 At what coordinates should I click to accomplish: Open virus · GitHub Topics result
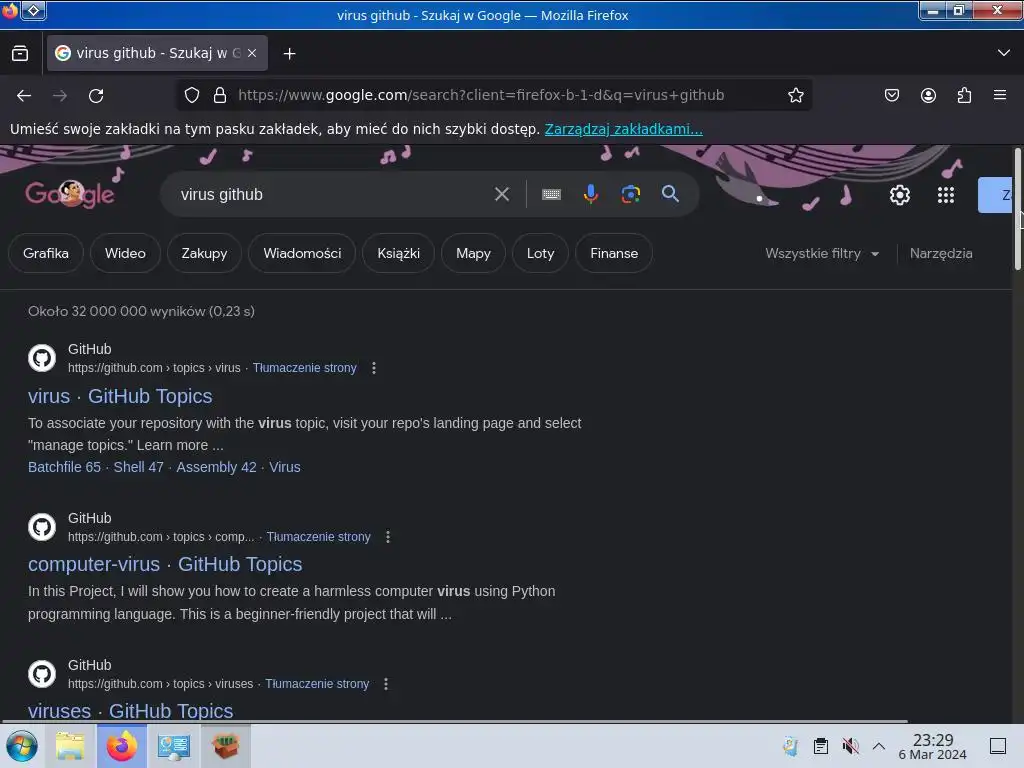coord(120,396)
